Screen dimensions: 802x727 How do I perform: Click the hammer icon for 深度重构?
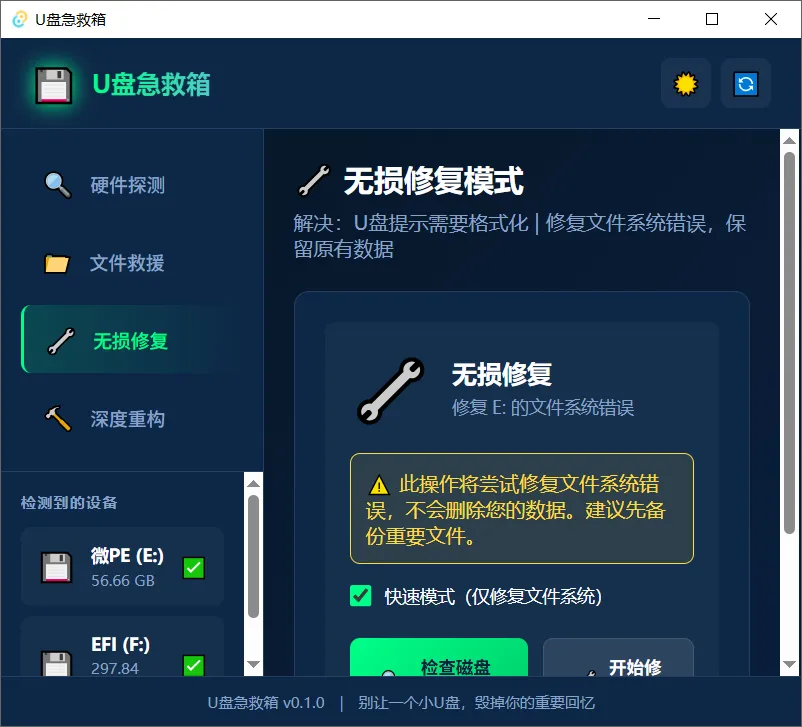58,419
